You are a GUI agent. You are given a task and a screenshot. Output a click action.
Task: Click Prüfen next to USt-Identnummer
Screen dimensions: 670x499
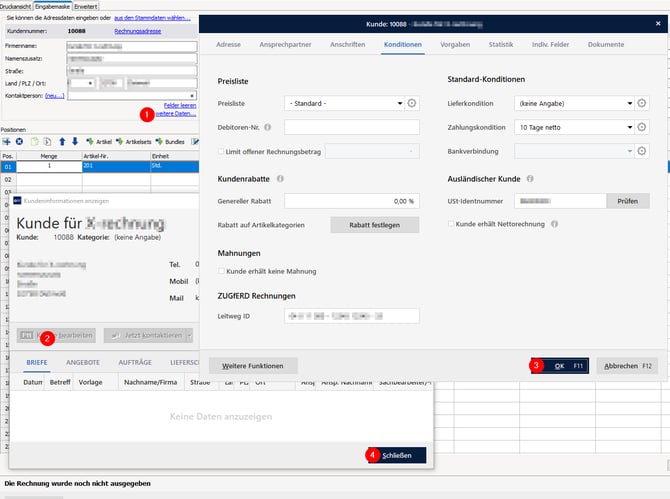click(x=628, y=201)
